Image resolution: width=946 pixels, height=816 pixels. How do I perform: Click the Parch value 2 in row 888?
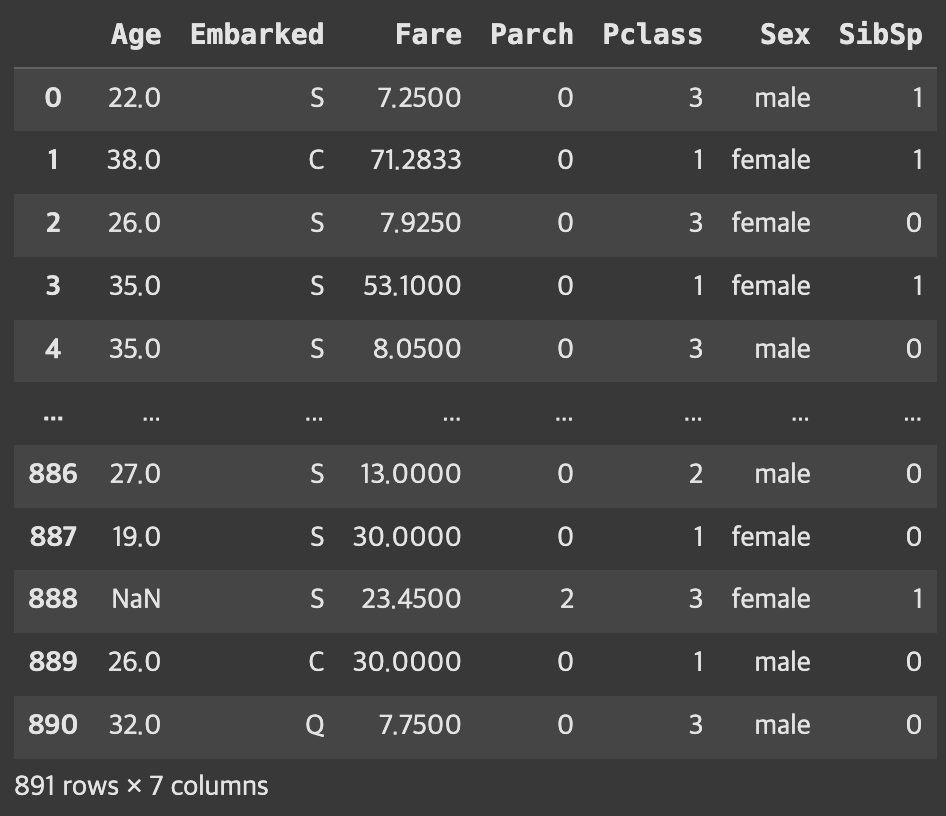point(566,599)
